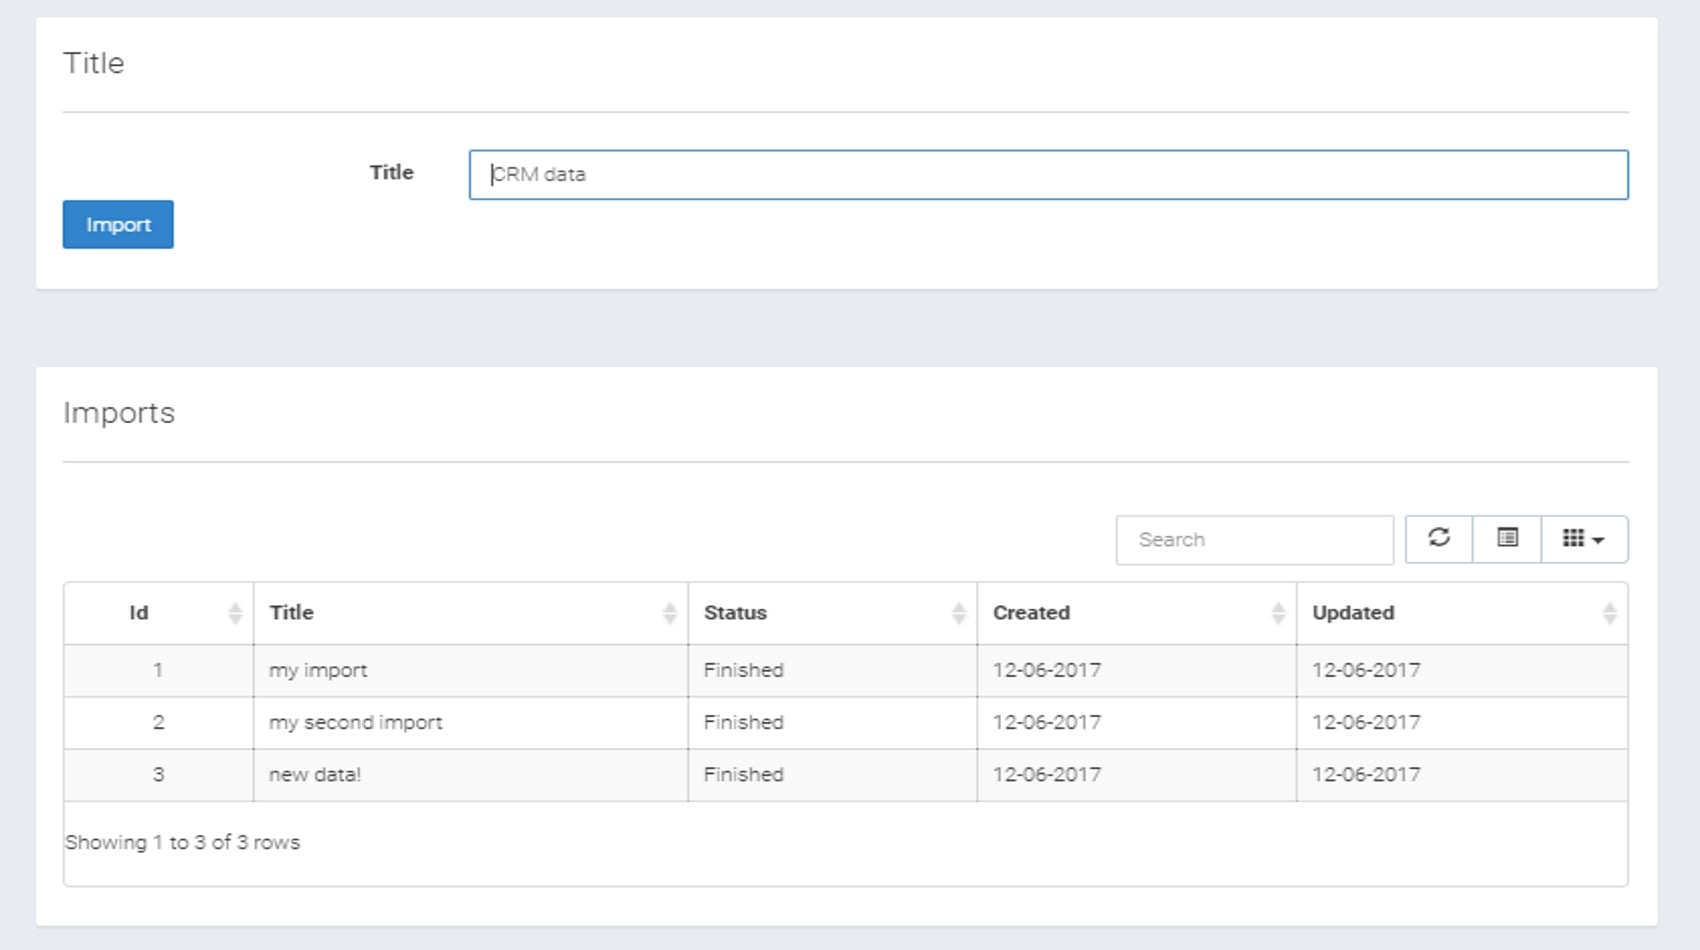Sort by Title column arrows
The width and height of the screenshot is (1700, 950).
point(669,613)
